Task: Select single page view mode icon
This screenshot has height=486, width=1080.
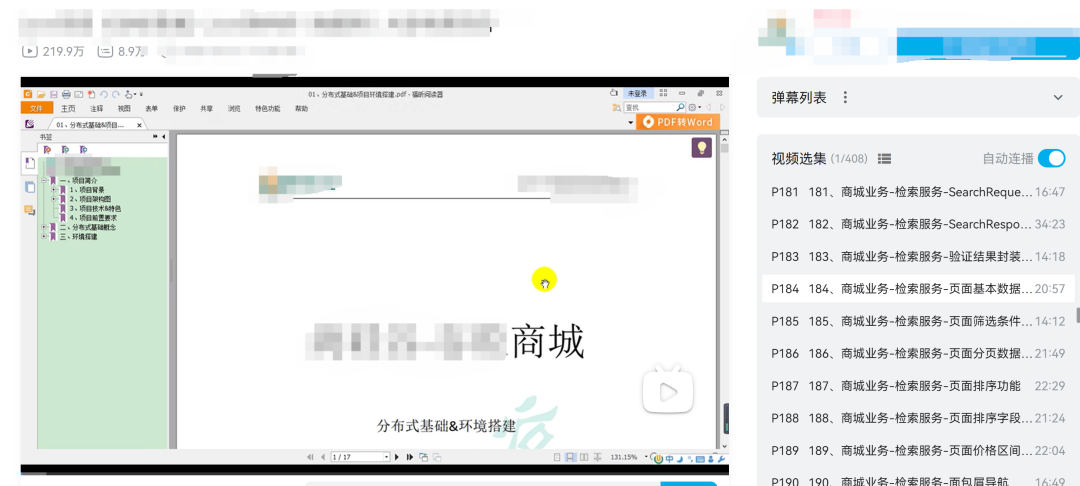Action: click(557, 457)
